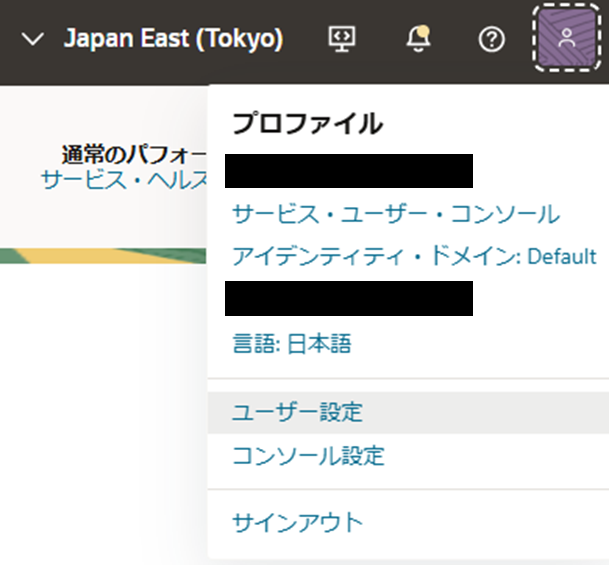Image resolution: width=609 pixels, height=565 pixels.
Task: Open the サービス・ヘルス link
Action: [124, 180]
